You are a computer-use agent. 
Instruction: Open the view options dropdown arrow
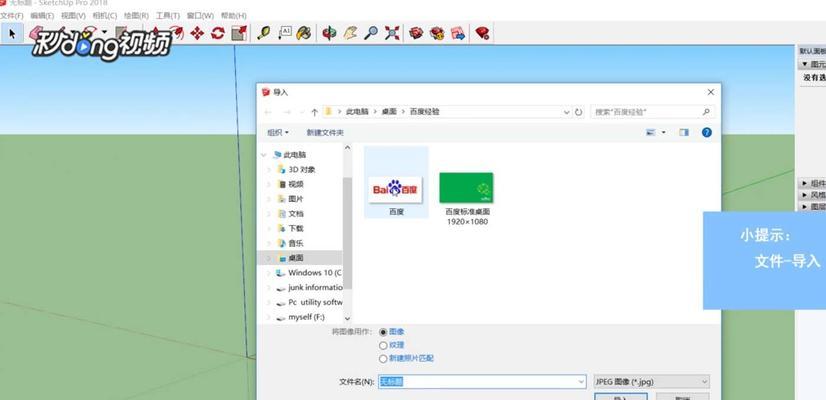(664, 132)
